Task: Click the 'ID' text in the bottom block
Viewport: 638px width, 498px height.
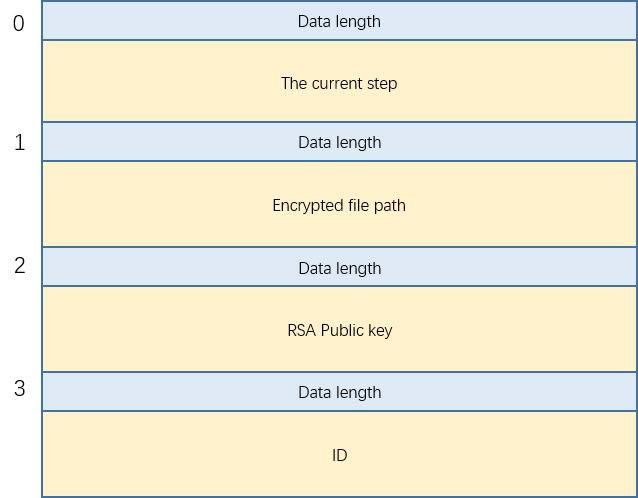Action: click(339, 455)
